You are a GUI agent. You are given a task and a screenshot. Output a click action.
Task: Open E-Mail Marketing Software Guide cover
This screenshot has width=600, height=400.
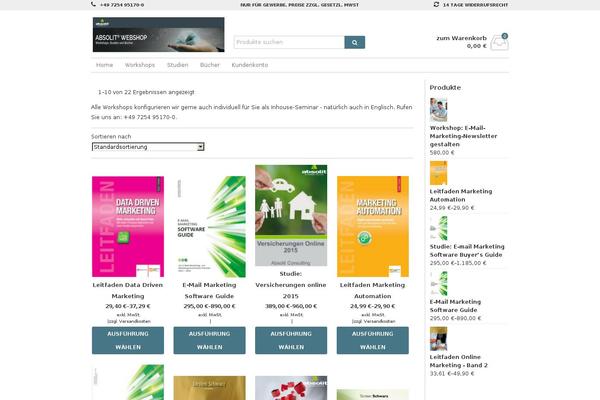[x=210, y=227]
